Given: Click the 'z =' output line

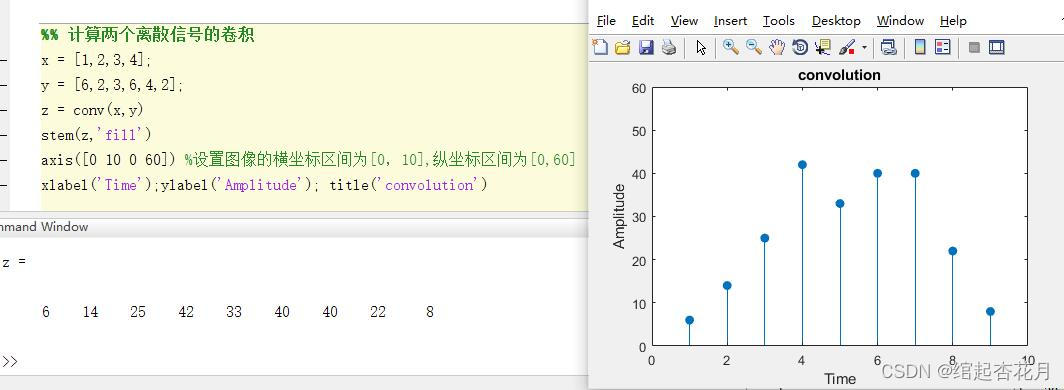Looking at the screenshot, I should click(14, 262).
